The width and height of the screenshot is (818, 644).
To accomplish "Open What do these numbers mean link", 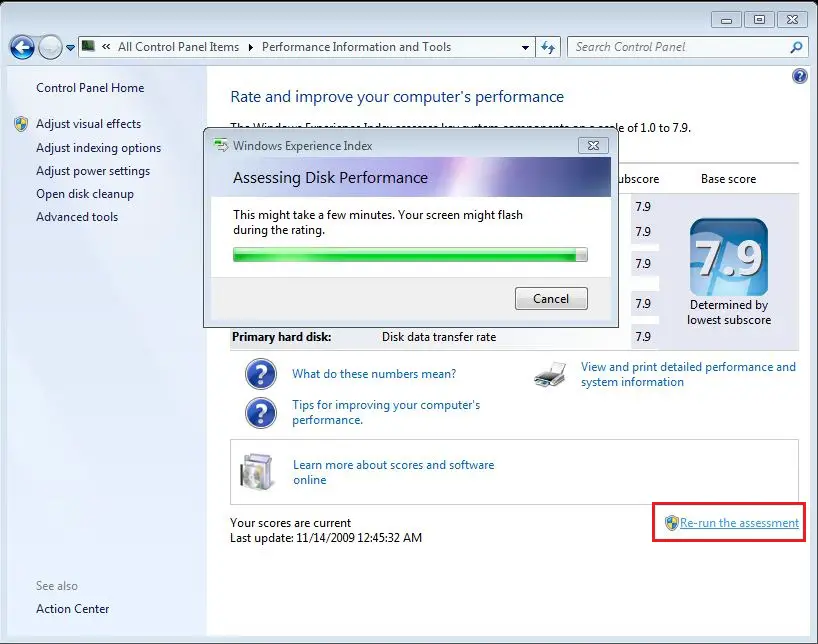I will [x=374, y=374].
